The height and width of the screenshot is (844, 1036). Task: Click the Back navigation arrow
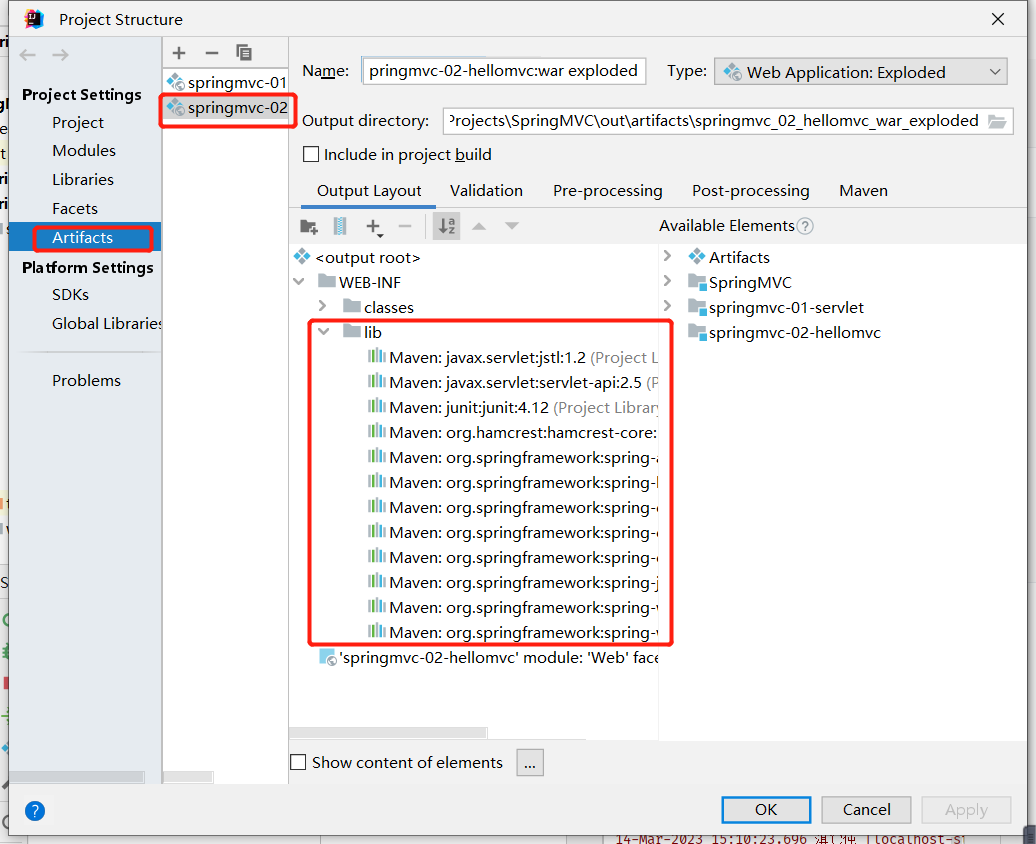(28, 55)
